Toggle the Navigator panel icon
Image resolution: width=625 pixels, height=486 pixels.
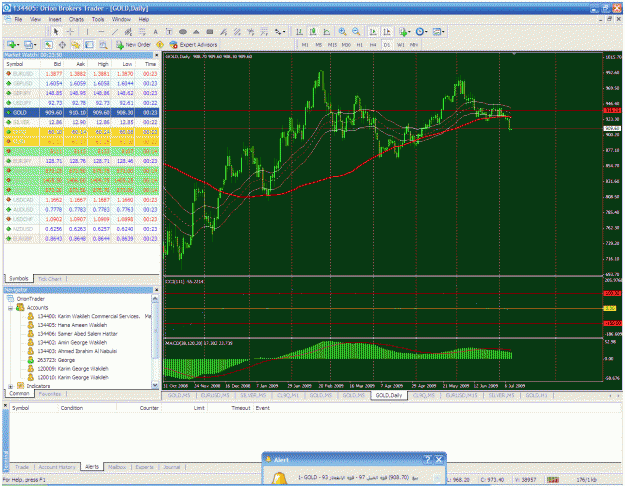coord(76,45)
